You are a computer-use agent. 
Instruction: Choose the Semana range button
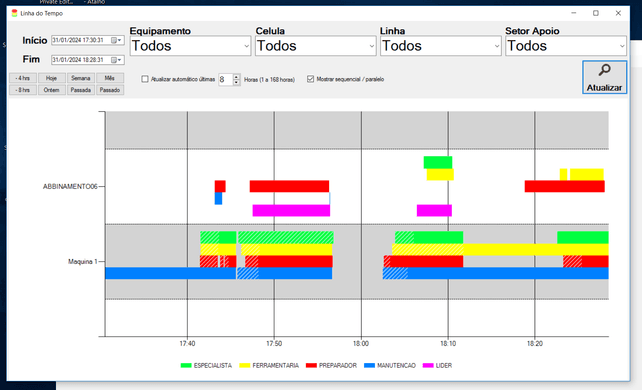coord(81,78)
